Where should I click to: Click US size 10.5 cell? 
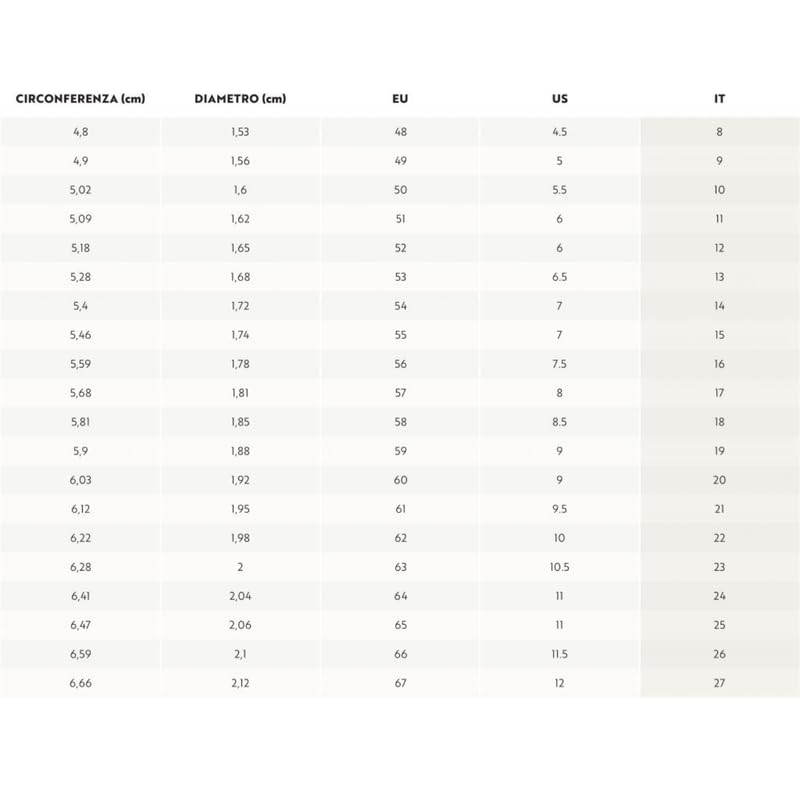point(560,567)
